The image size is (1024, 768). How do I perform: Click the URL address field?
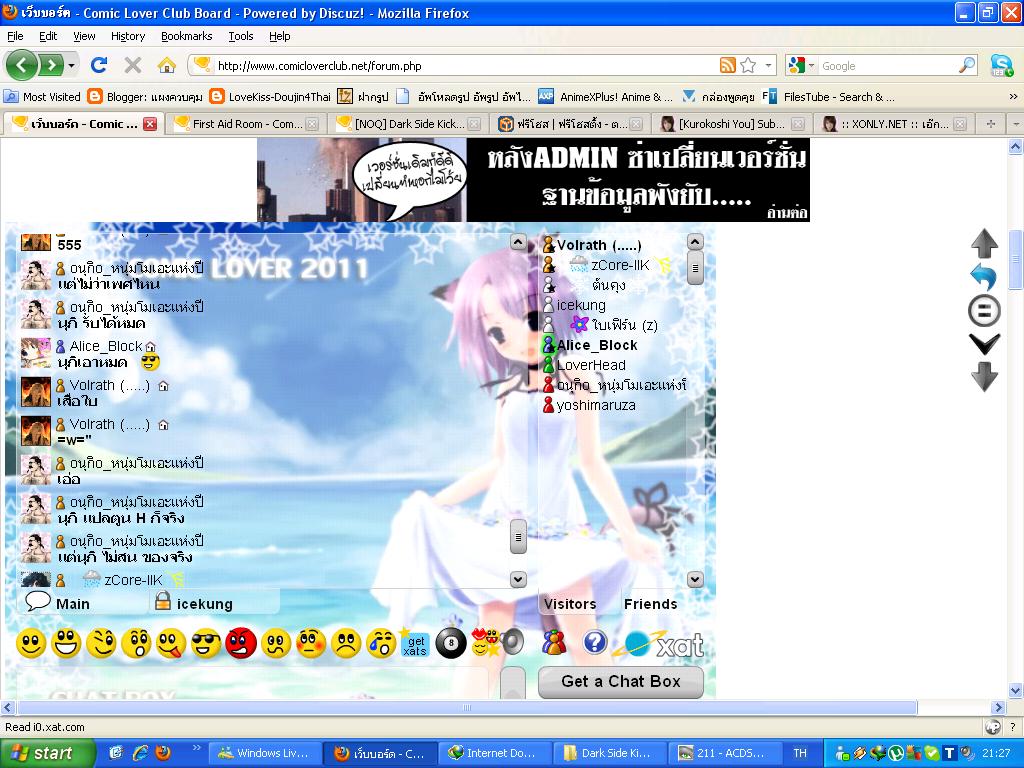pos(465,65)
